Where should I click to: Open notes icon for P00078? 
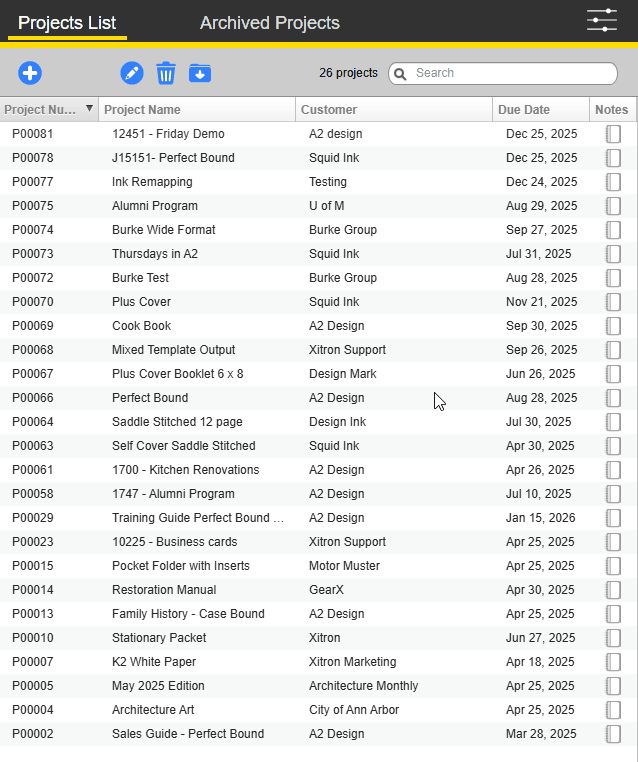coord(613,158)
